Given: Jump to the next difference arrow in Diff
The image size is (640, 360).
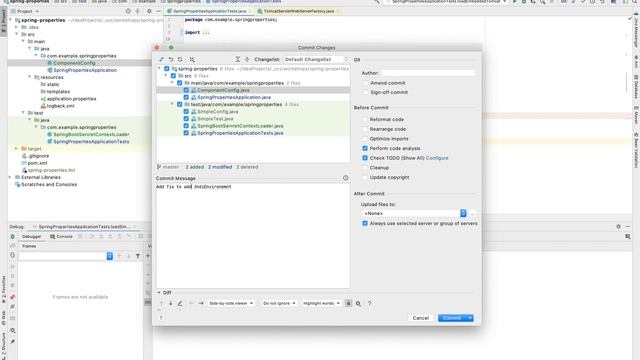Looking at the screenshot, I should pos(171,303).
